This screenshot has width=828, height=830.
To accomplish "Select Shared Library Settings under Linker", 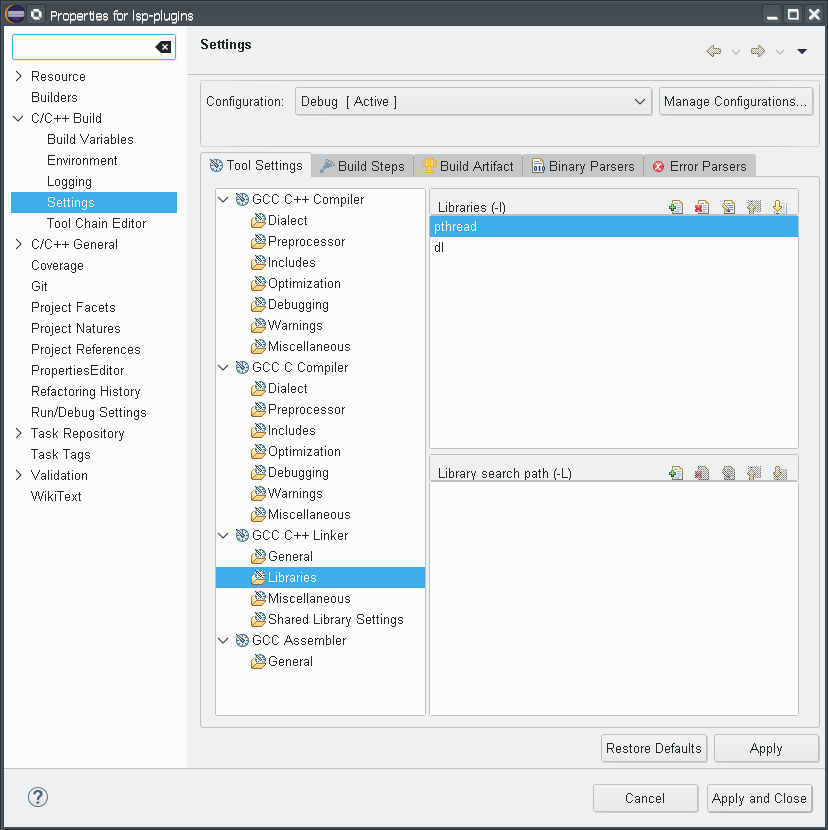I will pyautogui.click(x=335, y=619).
